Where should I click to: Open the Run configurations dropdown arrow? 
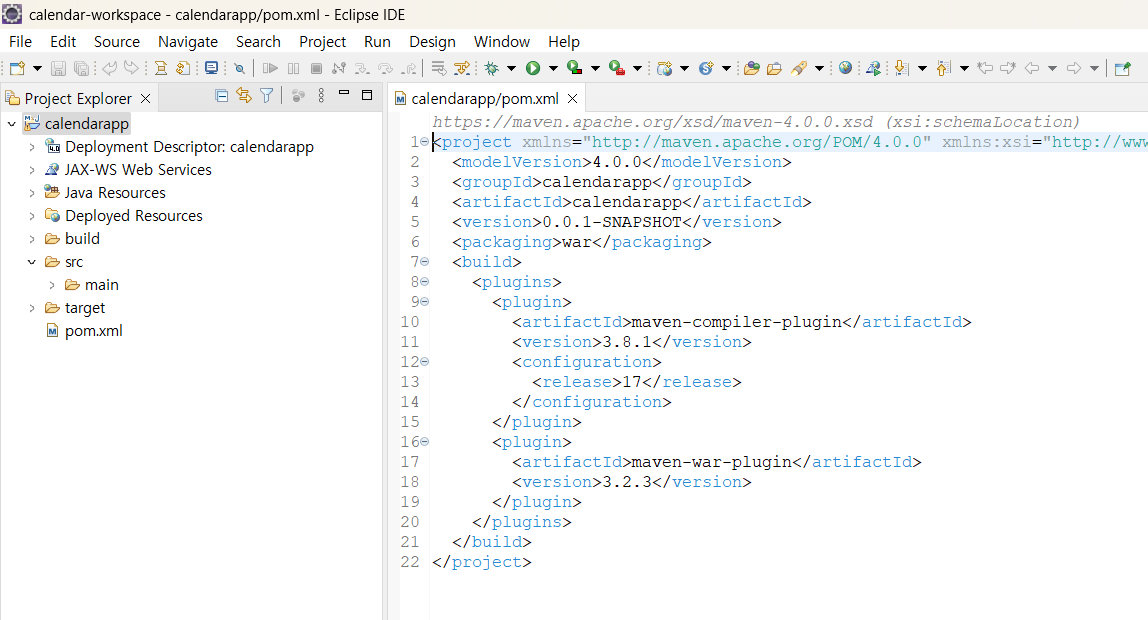pyautogui.click(x=554, y=69)
